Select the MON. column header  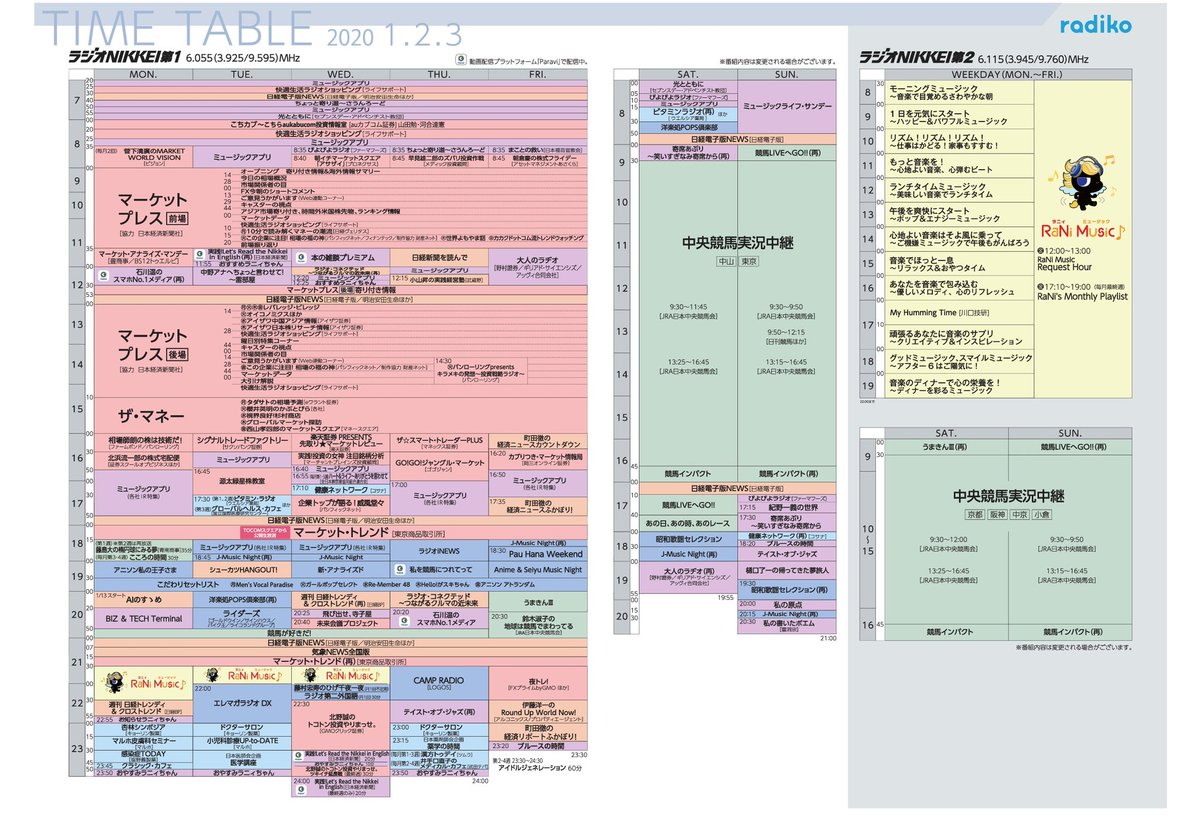point(142,74)
